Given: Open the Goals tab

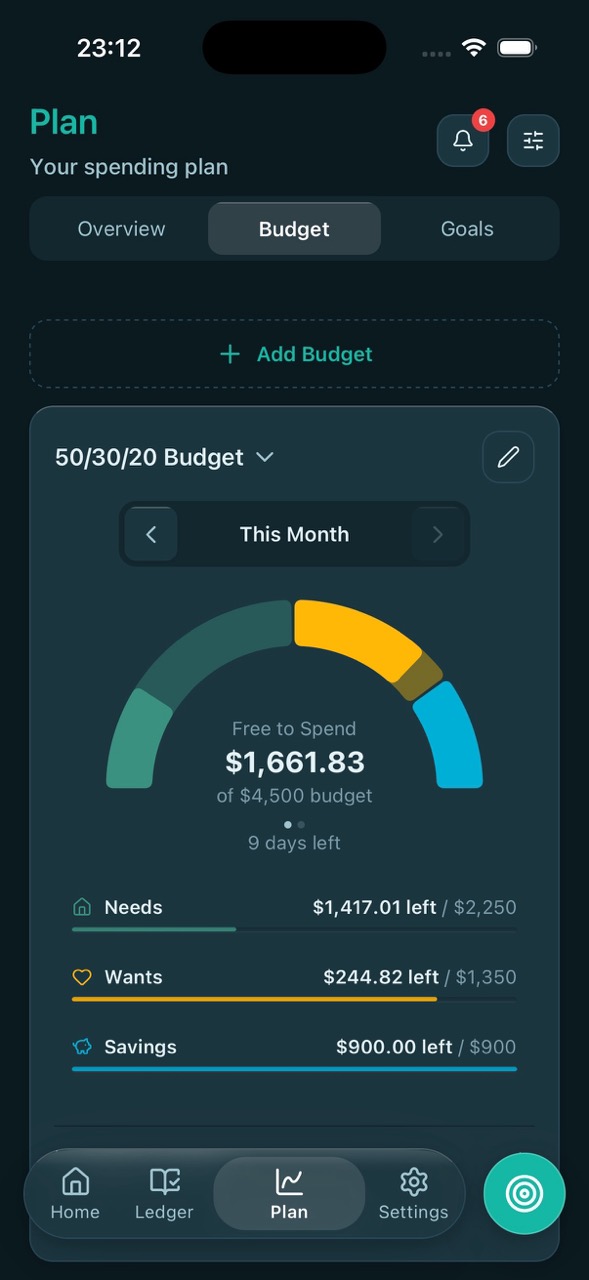Looking at the screenshot, I should pyautogui.click(x=467, y=228).
